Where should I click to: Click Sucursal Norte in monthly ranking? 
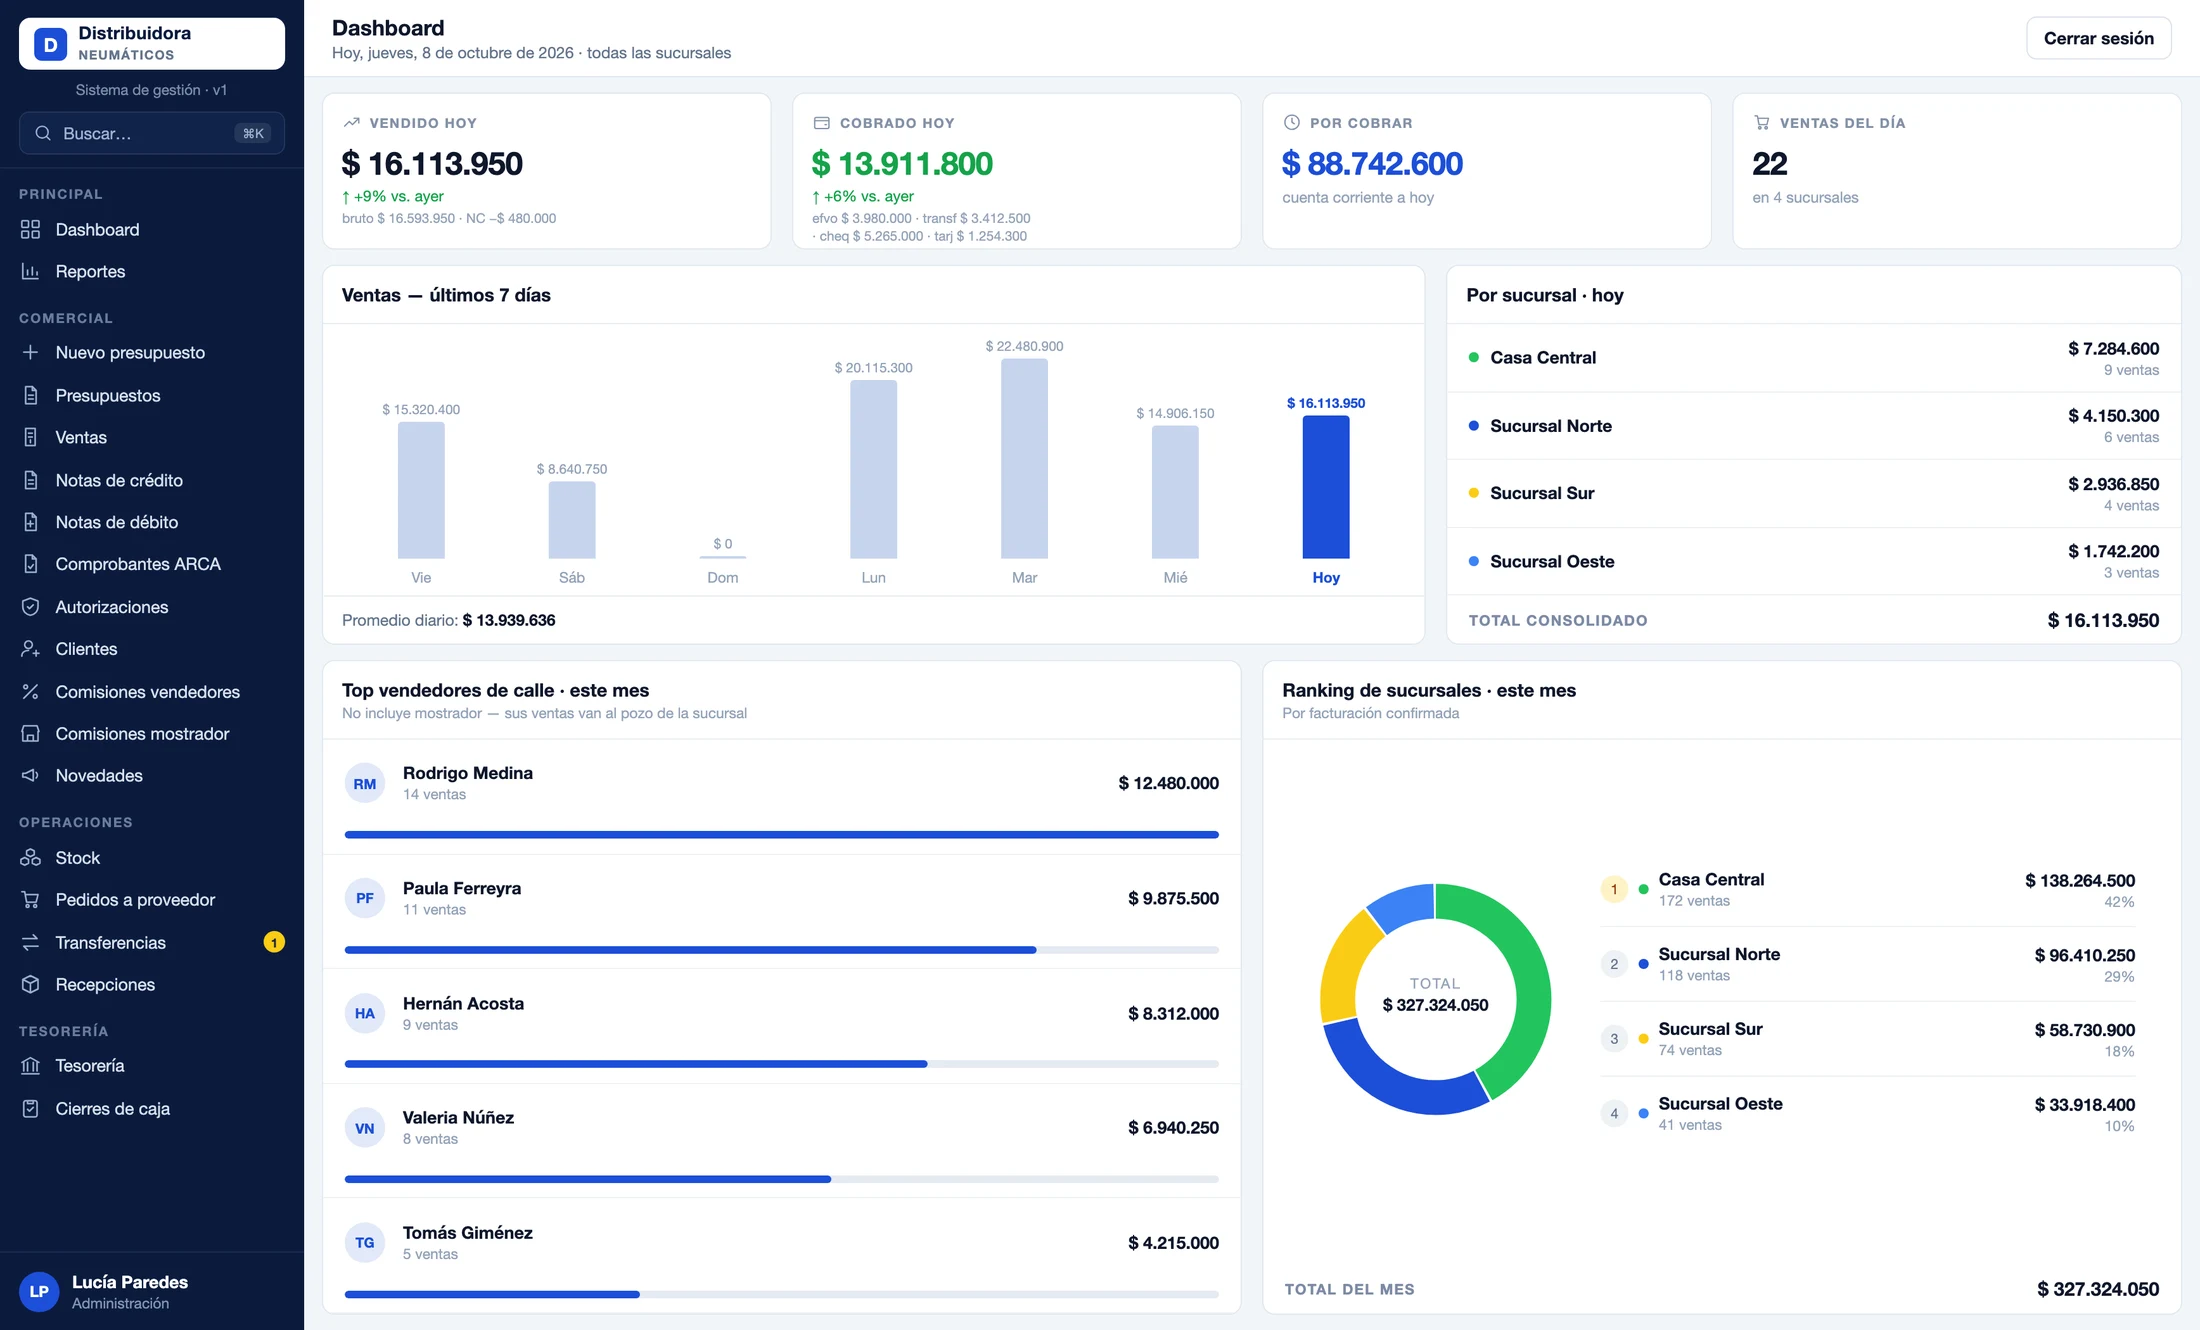(x=1868, y=964)
